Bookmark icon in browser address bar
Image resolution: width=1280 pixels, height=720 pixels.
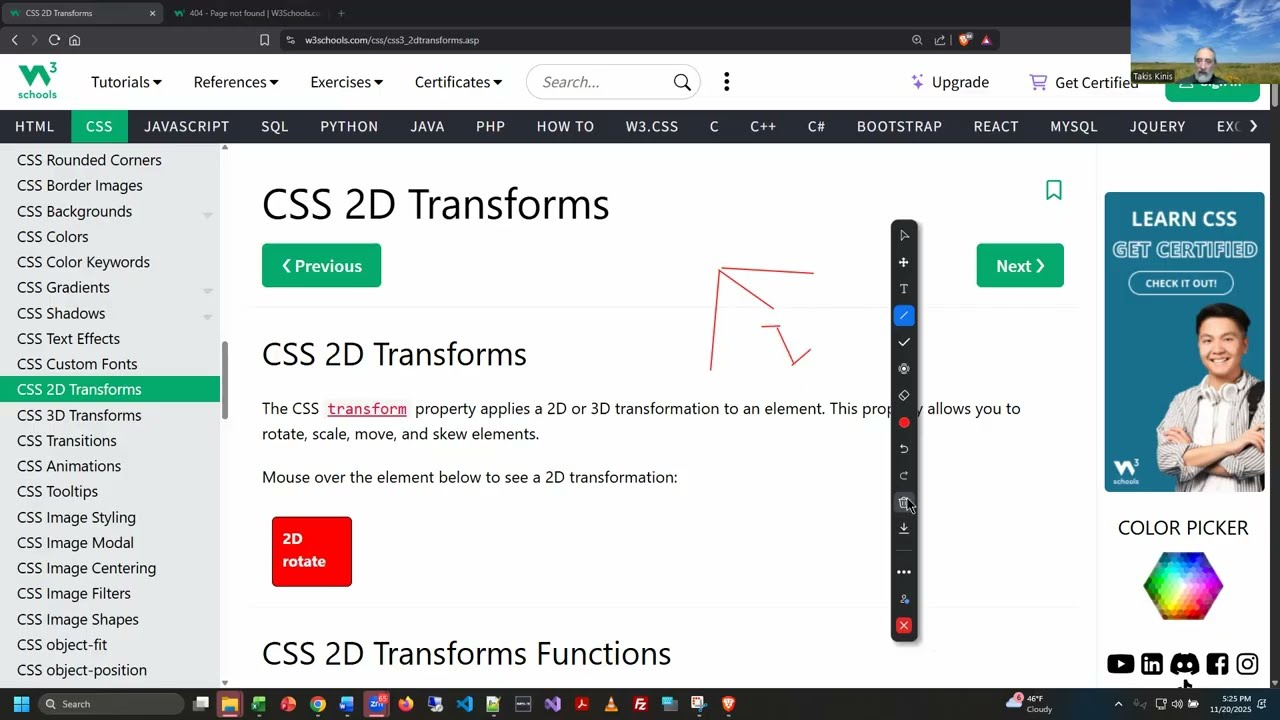[264, 40]
